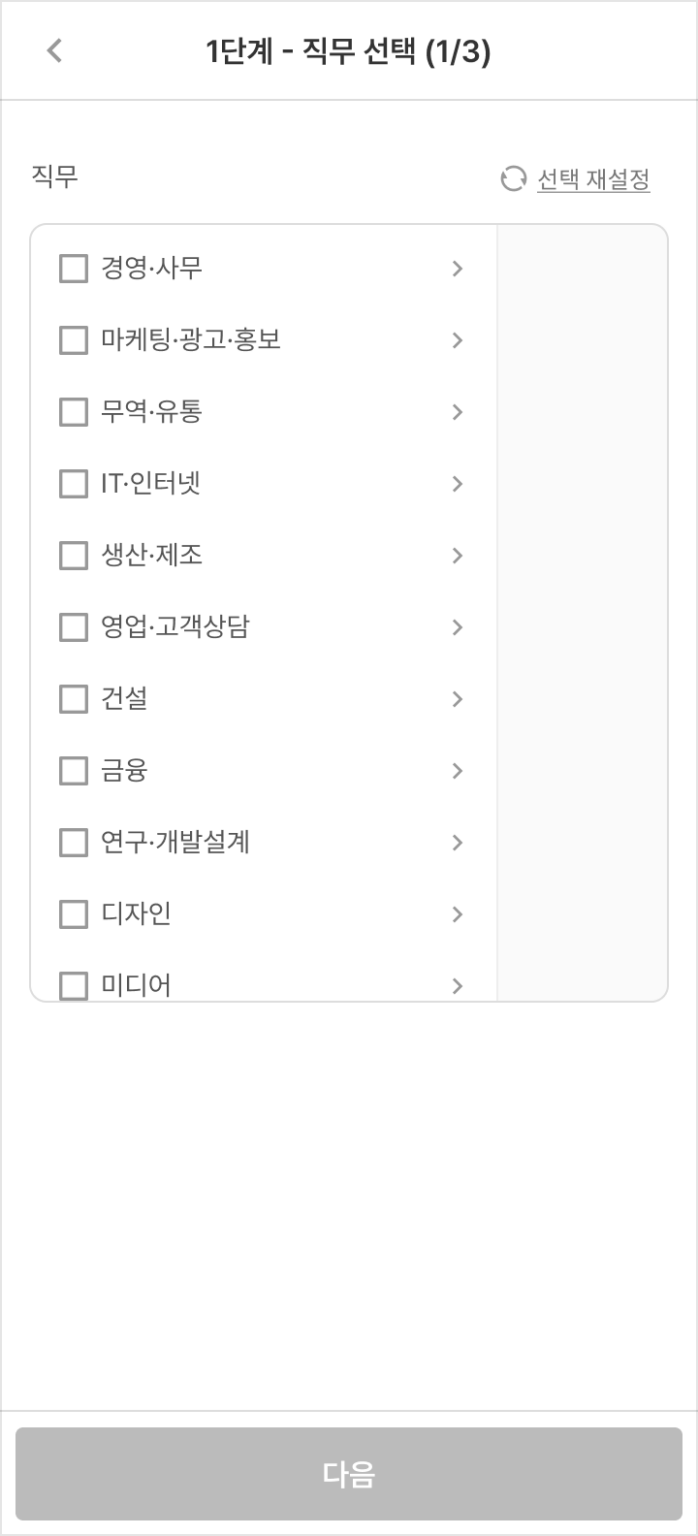Viewport: 698px width, 1536px height.
Task: Check the 경영·사무 checkbox
Action: pos(74,269)
